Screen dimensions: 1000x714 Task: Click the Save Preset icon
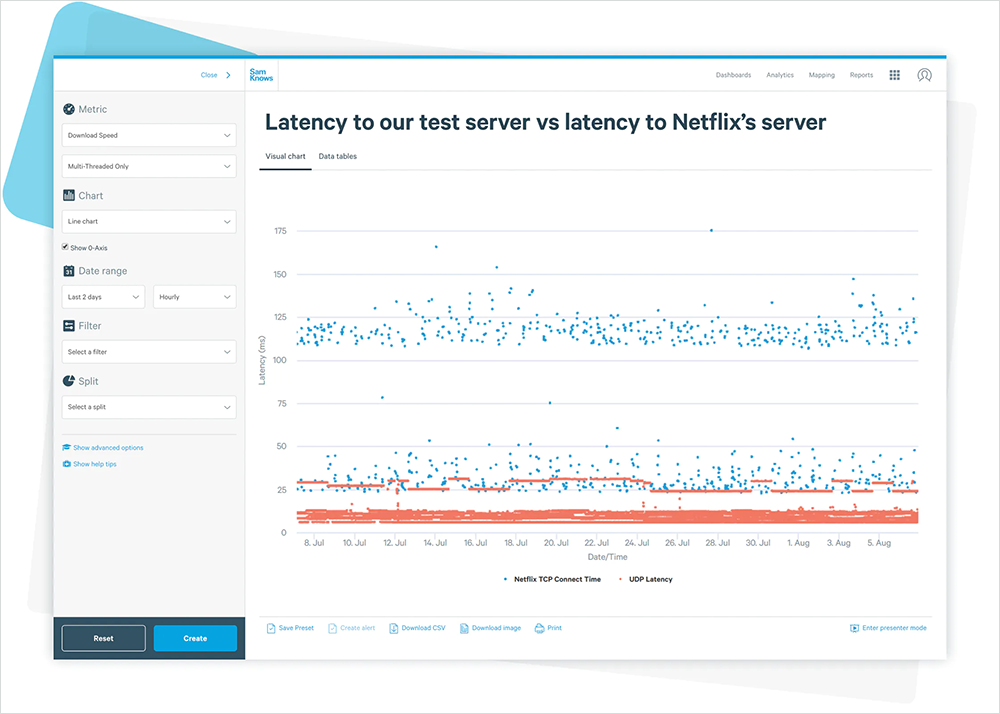(271, 628)
